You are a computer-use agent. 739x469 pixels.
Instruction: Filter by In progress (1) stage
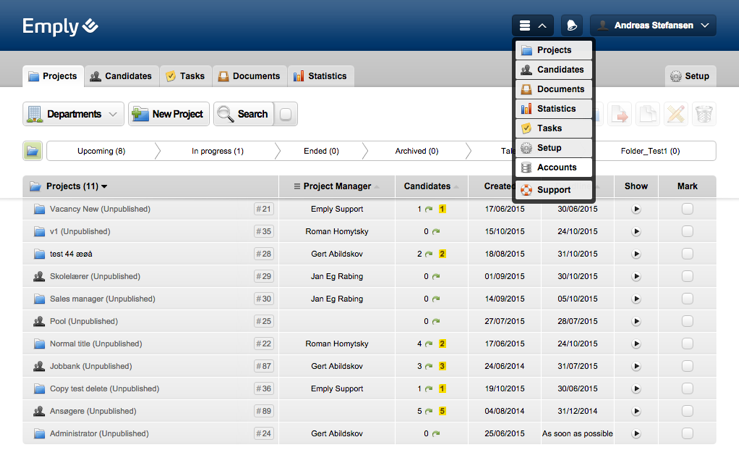click(x=217, y=151)
